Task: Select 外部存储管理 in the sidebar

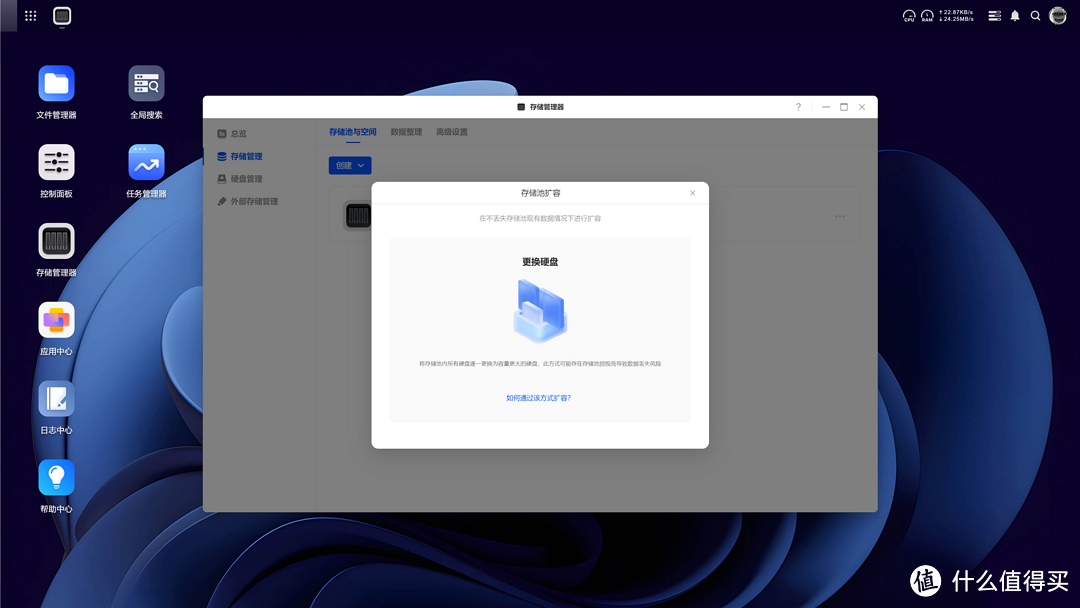Action: [x=247, y=202]
